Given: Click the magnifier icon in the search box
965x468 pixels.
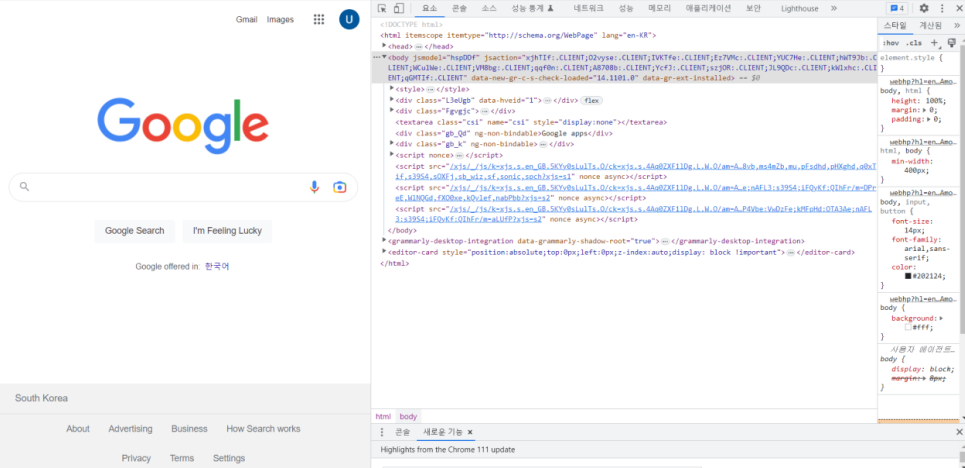Looking at the screenshot, I should (x=25, y=187).
